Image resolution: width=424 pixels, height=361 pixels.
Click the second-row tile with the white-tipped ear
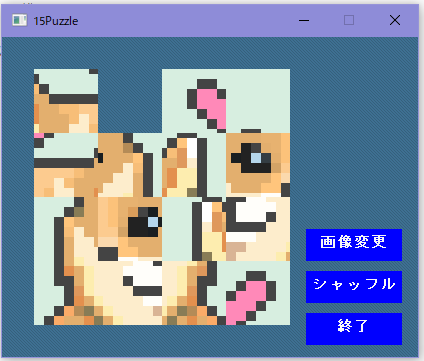[194, 165]
